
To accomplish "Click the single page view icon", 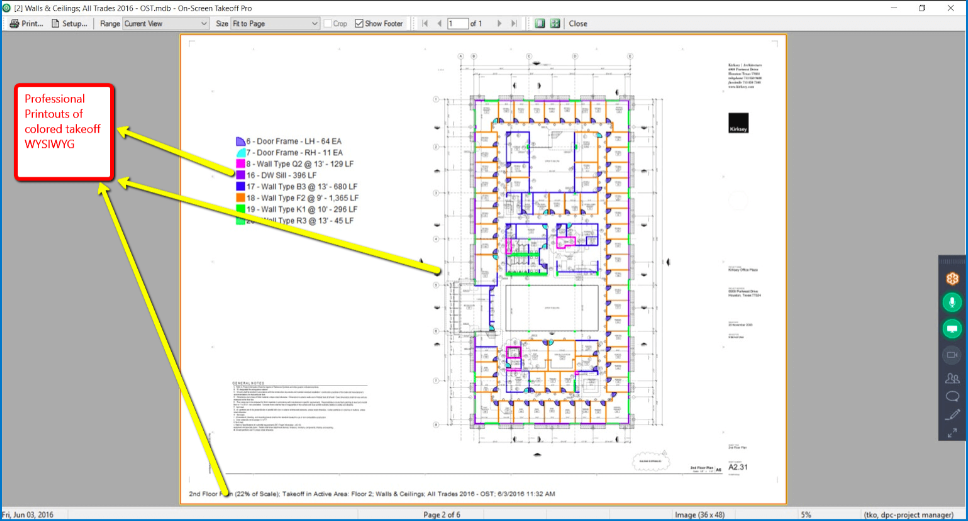I will [540, 23].
